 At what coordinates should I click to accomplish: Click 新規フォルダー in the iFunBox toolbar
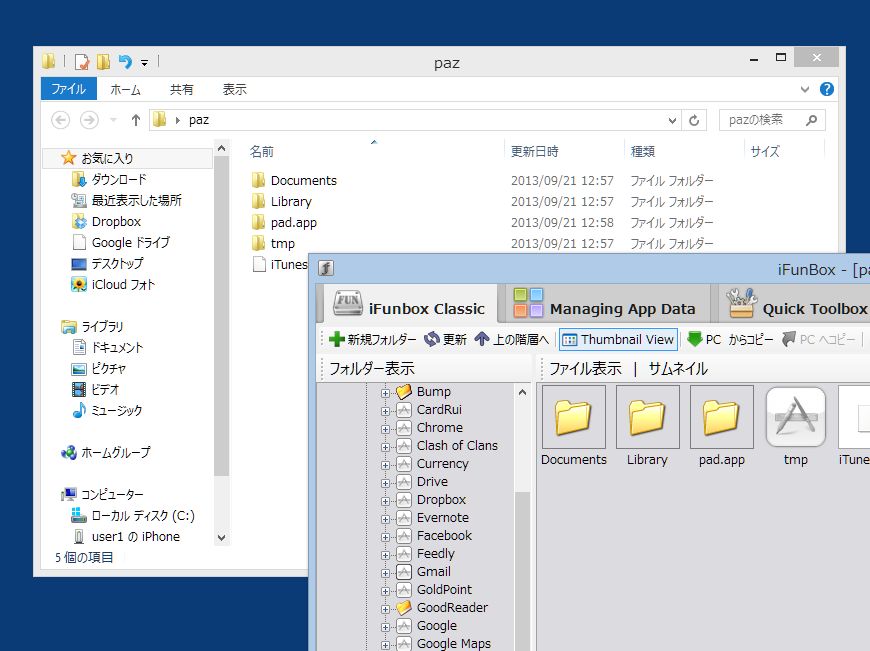pos(372,339)
